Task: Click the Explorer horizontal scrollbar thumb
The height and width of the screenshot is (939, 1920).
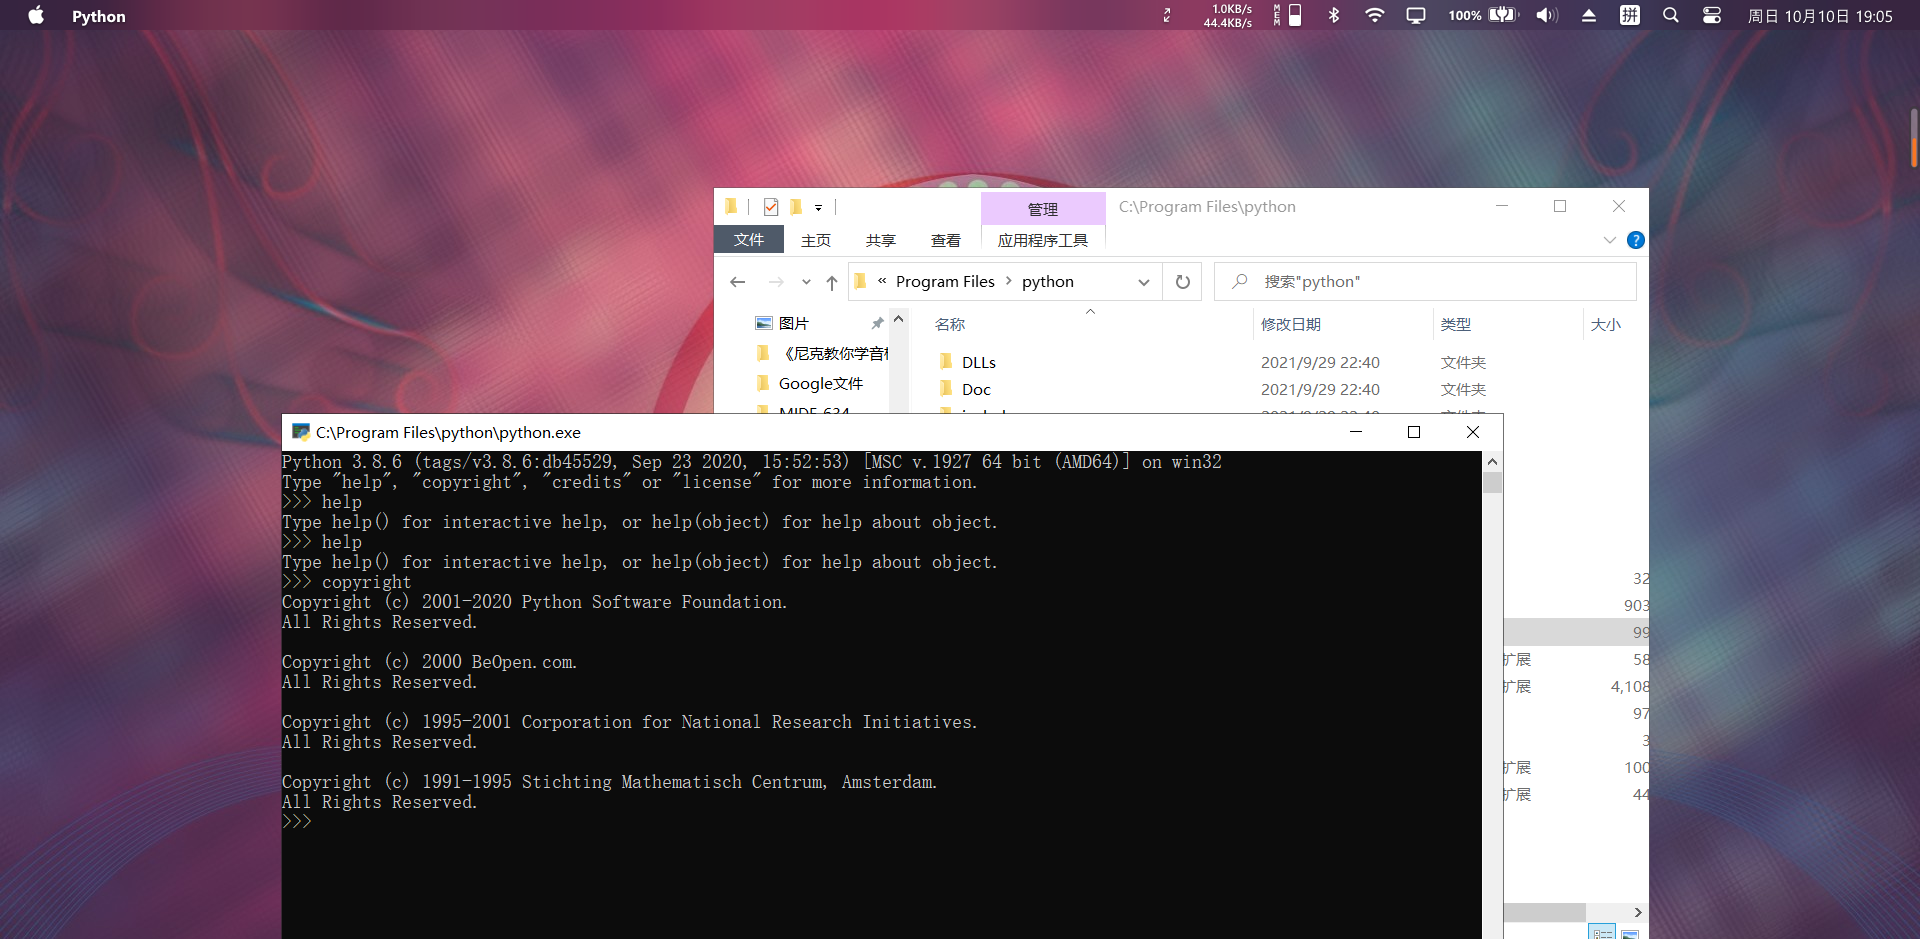Action: 1544,912
